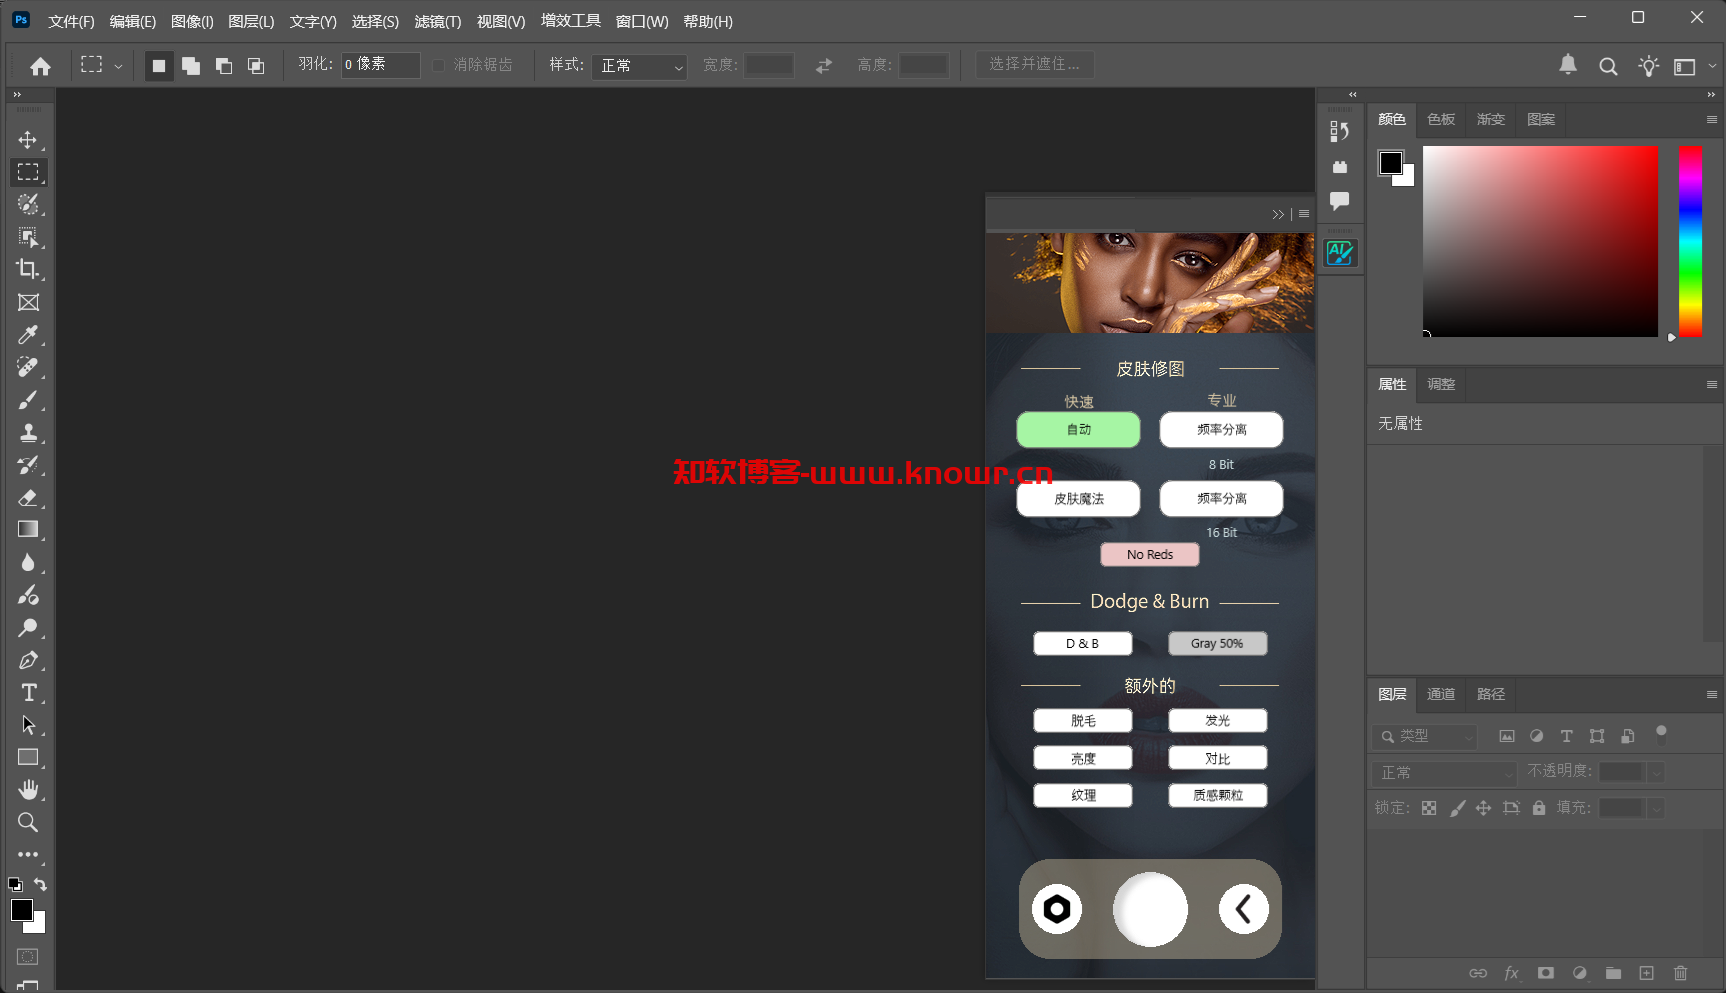Image resolution: width=1726 pixels, height=993 pixels.
Task: Open the 滤镜(T) menu
Action: 438,21
